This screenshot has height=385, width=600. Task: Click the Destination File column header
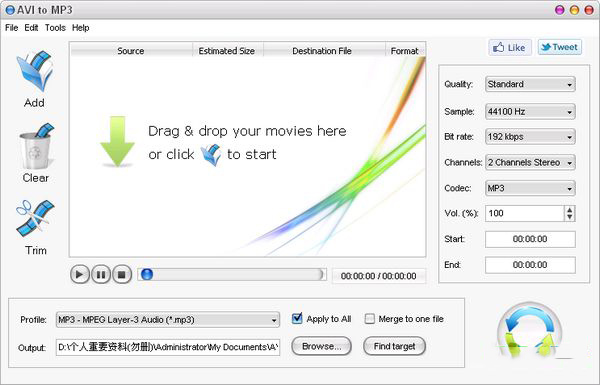323,51
